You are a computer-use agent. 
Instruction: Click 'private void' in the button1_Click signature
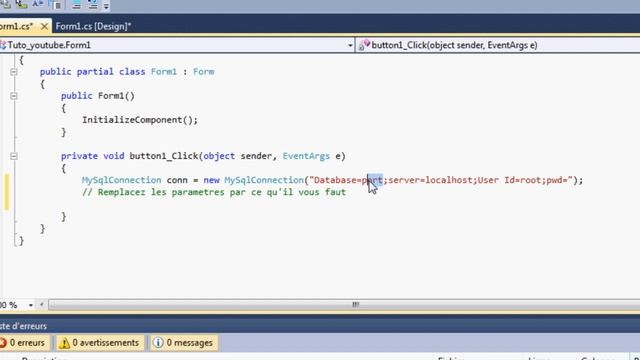(93, 156)
